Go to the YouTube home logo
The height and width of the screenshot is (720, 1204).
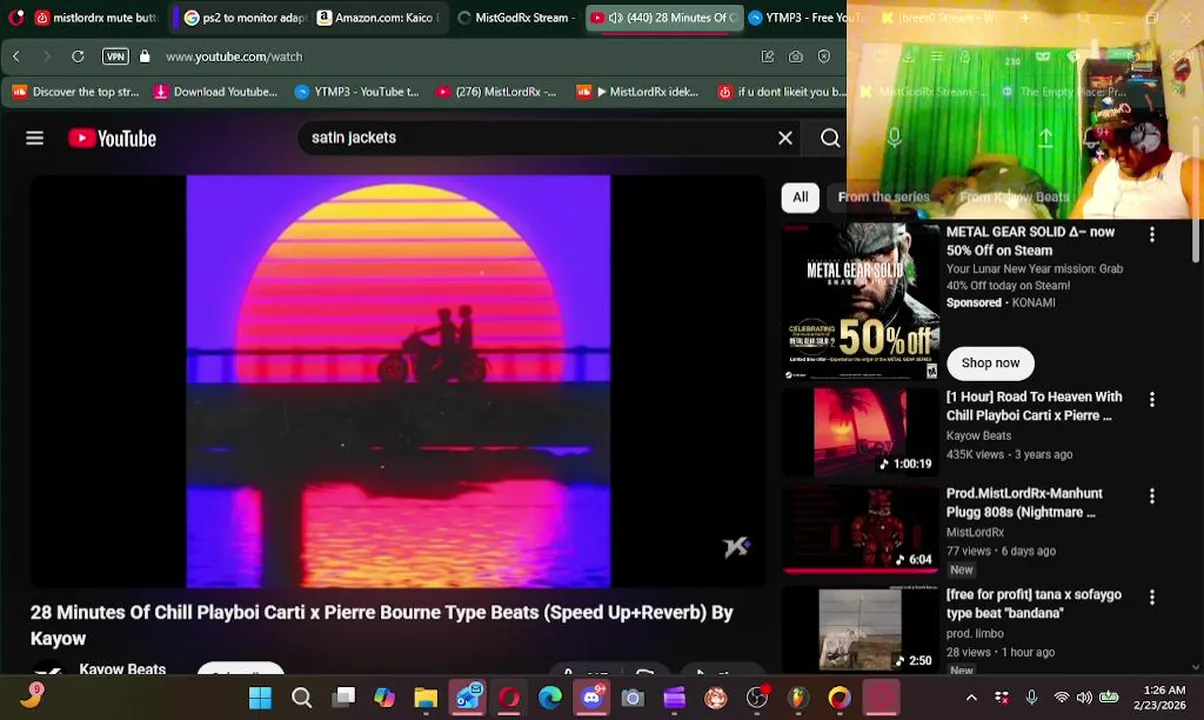pyautogui.click(x=112, y=138)
